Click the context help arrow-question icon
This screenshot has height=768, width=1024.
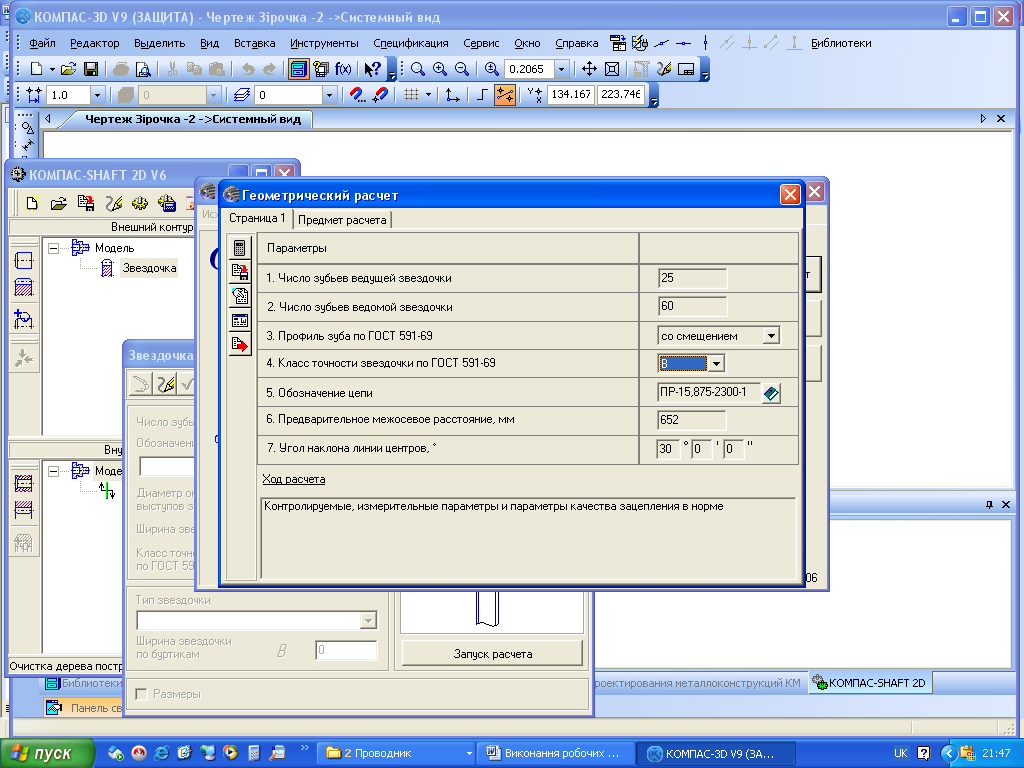[x=372, y=69]
